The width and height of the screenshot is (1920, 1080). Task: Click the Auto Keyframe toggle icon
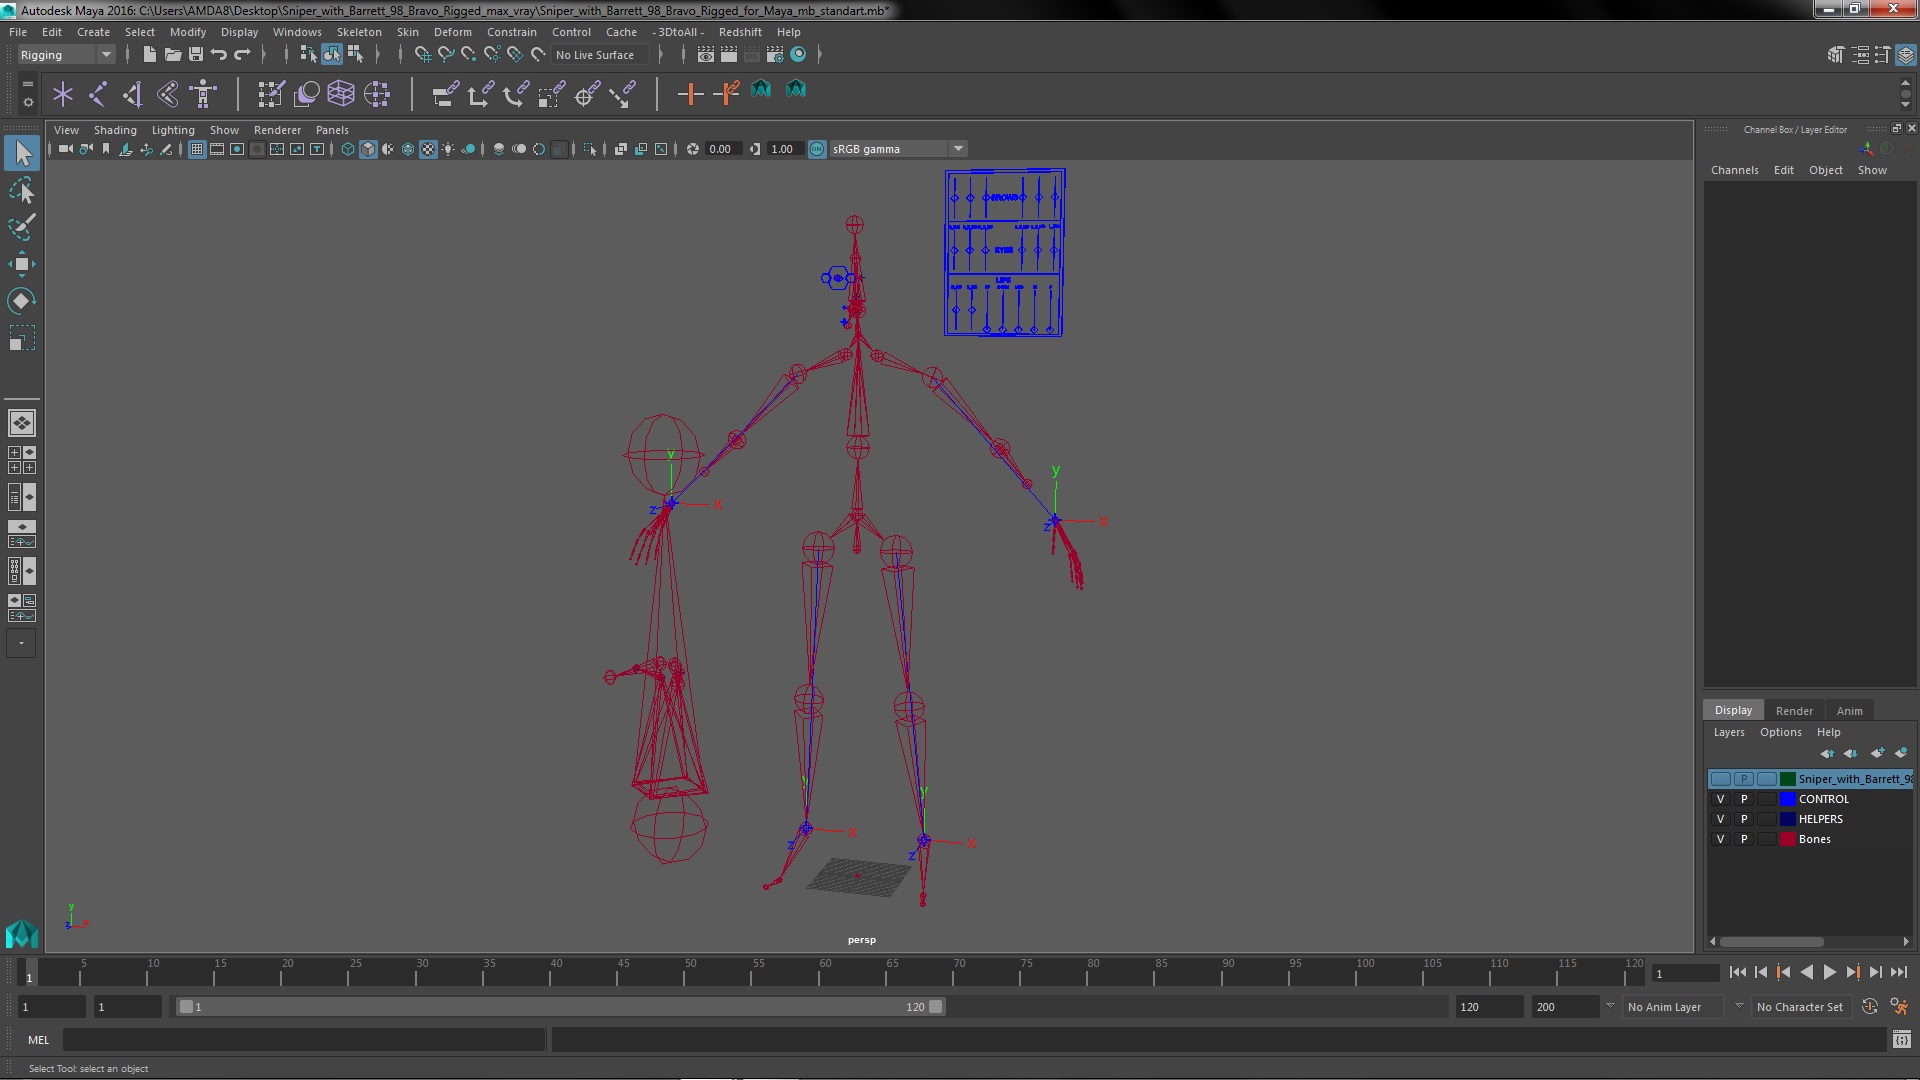pos(1869,1007)
